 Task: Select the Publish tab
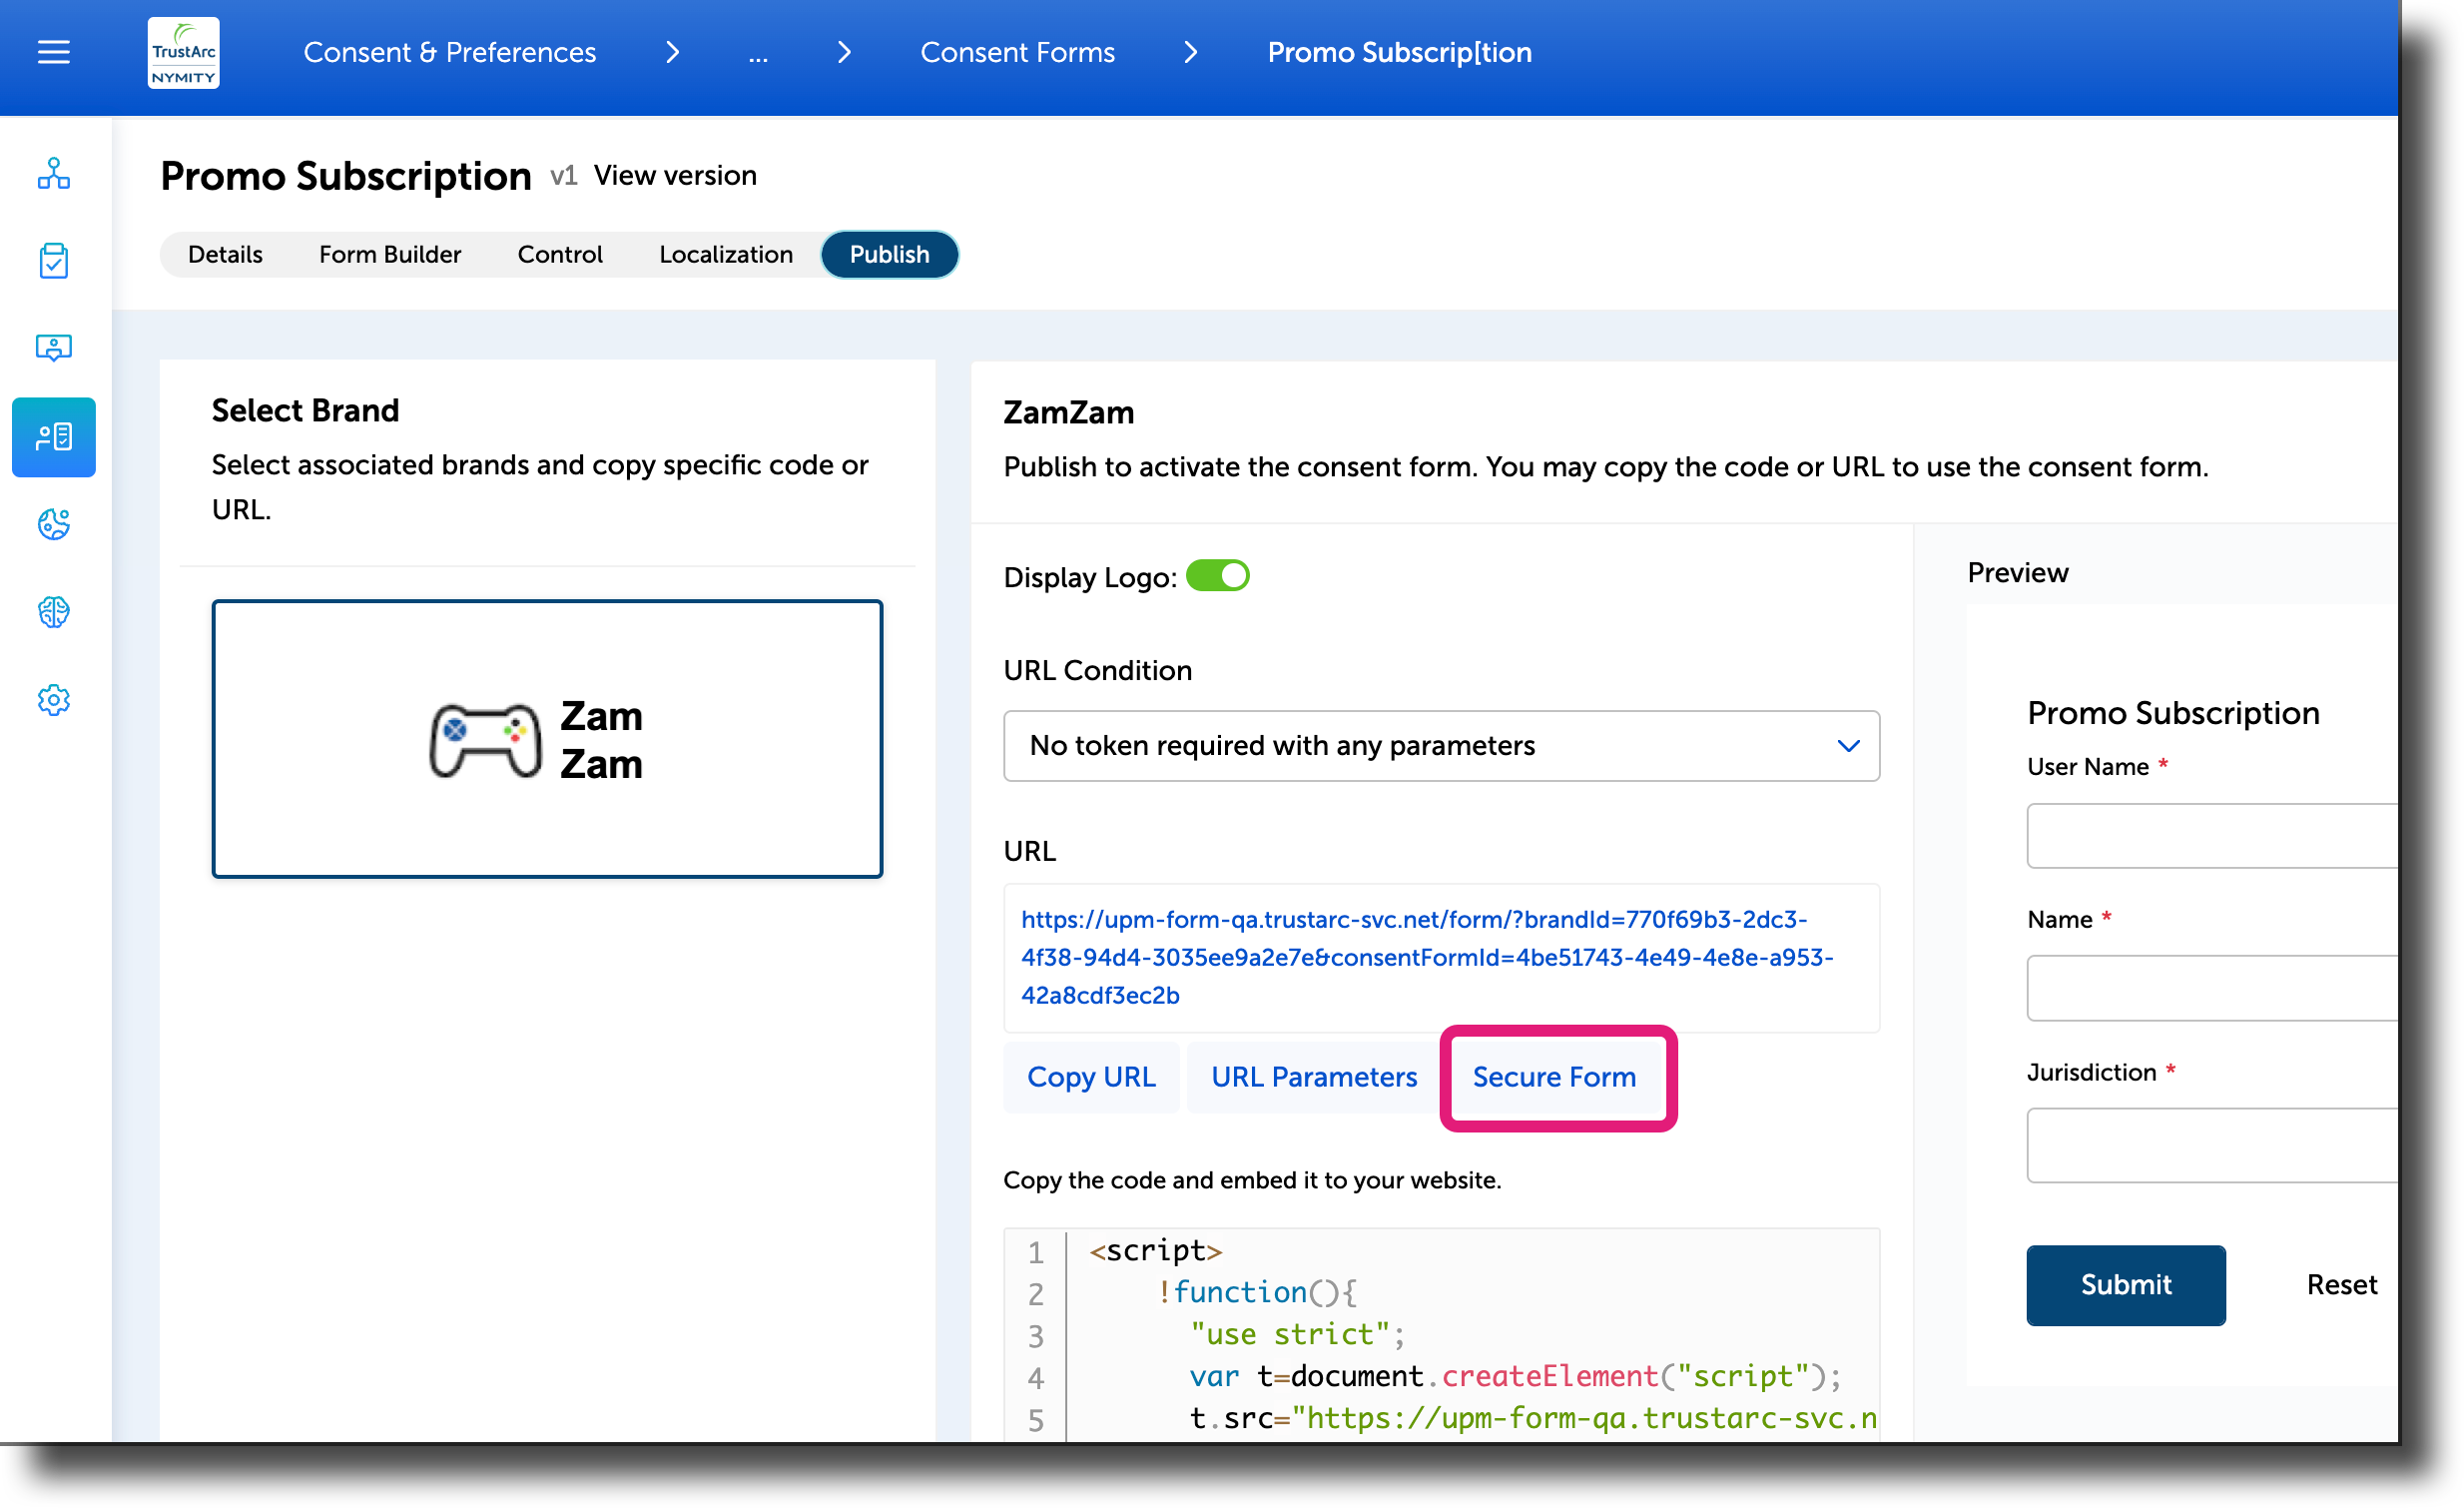[889, 254]
